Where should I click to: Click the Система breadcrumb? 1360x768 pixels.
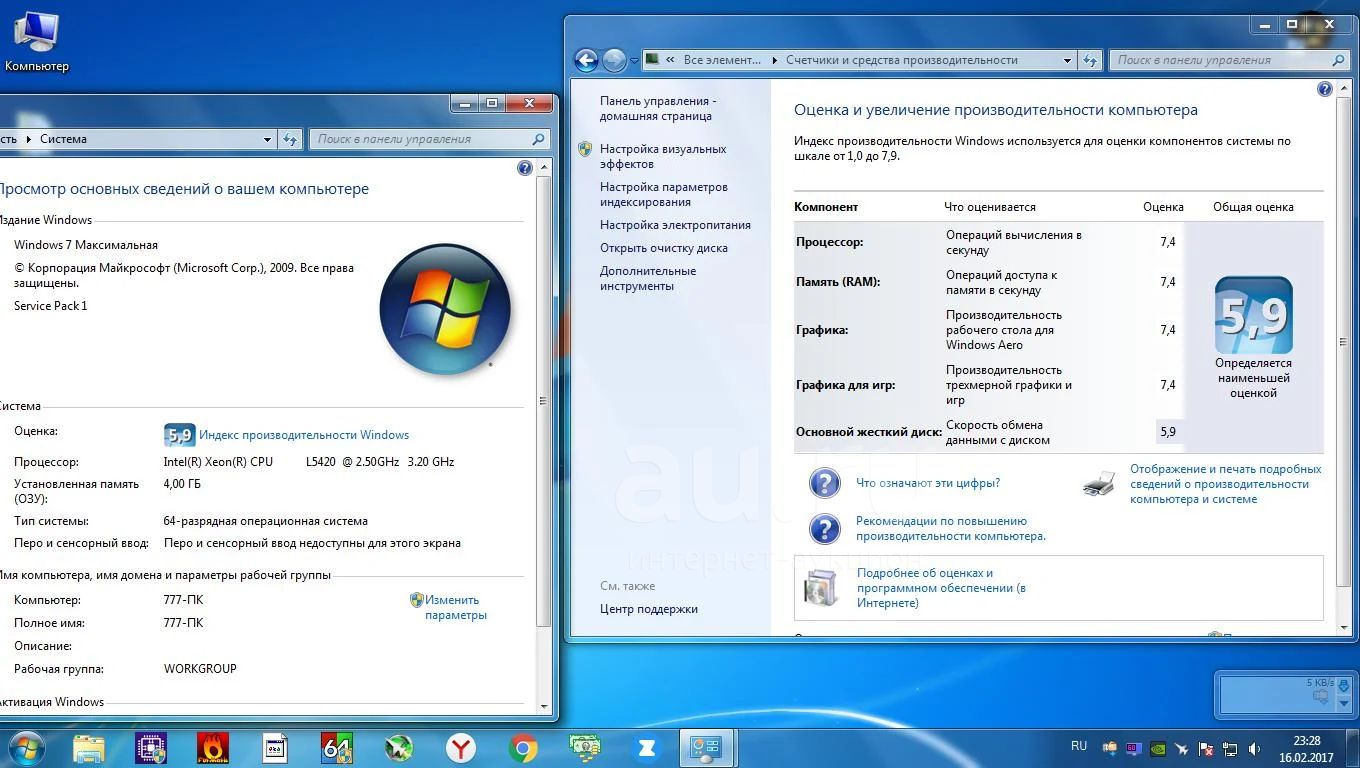pyautogui.click(x=63, y=139)
